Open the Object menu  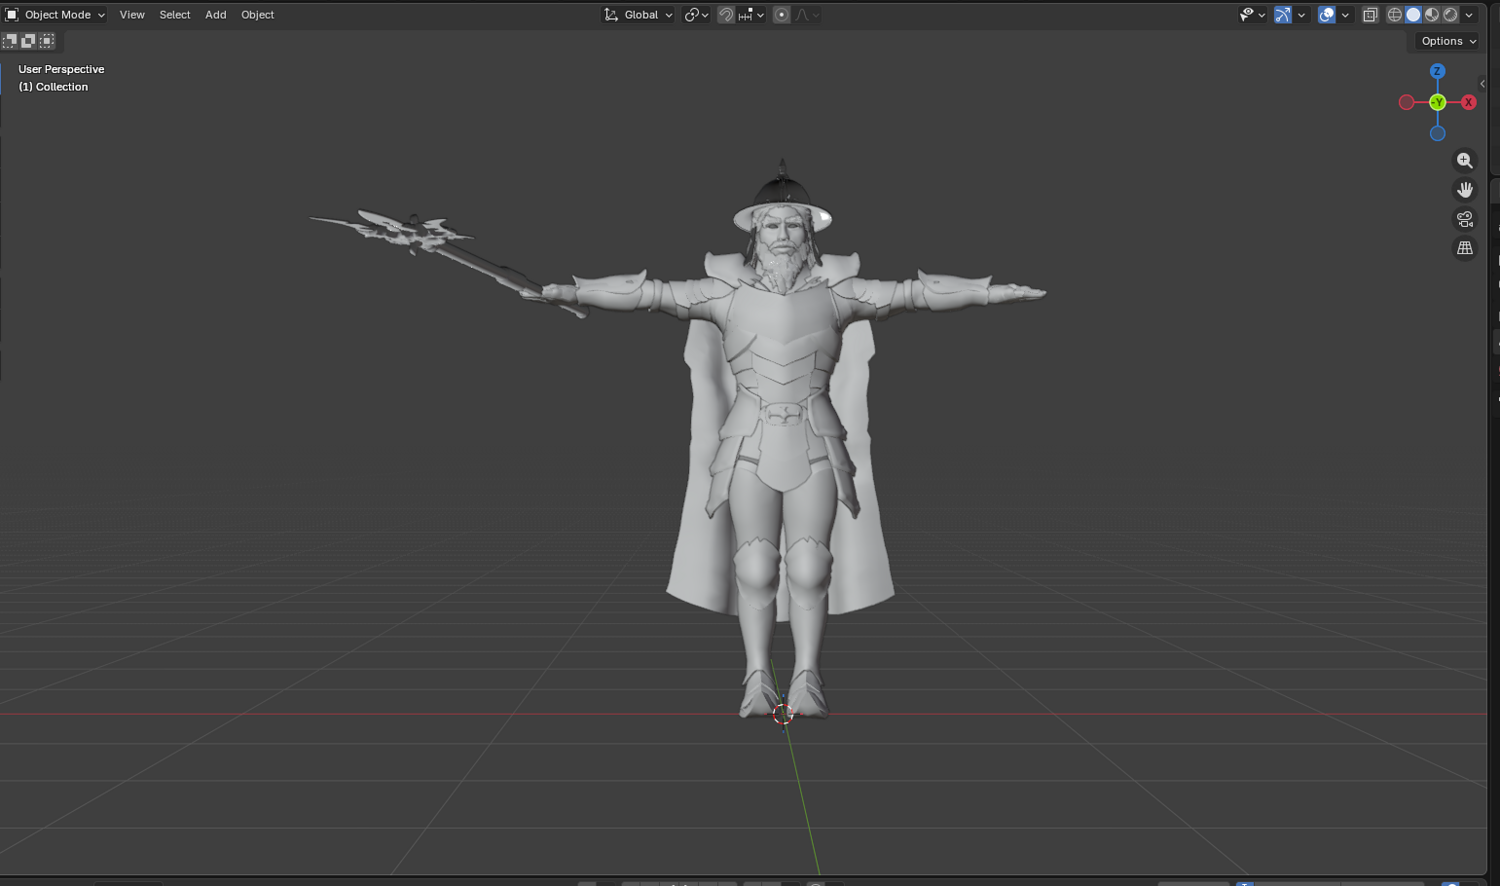tap(258, 15)
